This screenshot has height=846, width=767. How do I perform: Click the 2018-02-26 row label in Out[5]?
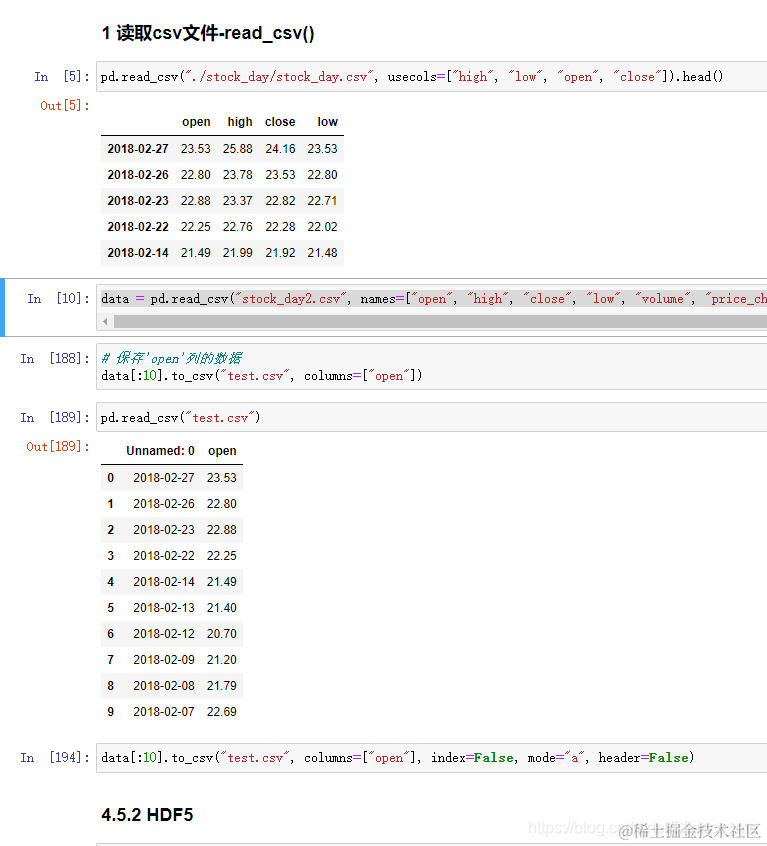pyautogui.click(x=138, y=175)
